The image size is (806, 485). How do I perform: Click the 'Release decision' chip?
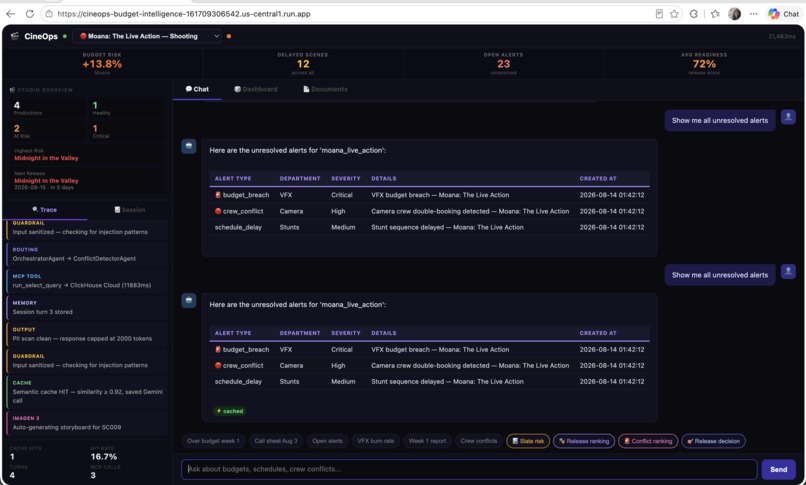(x=713, y=441)
